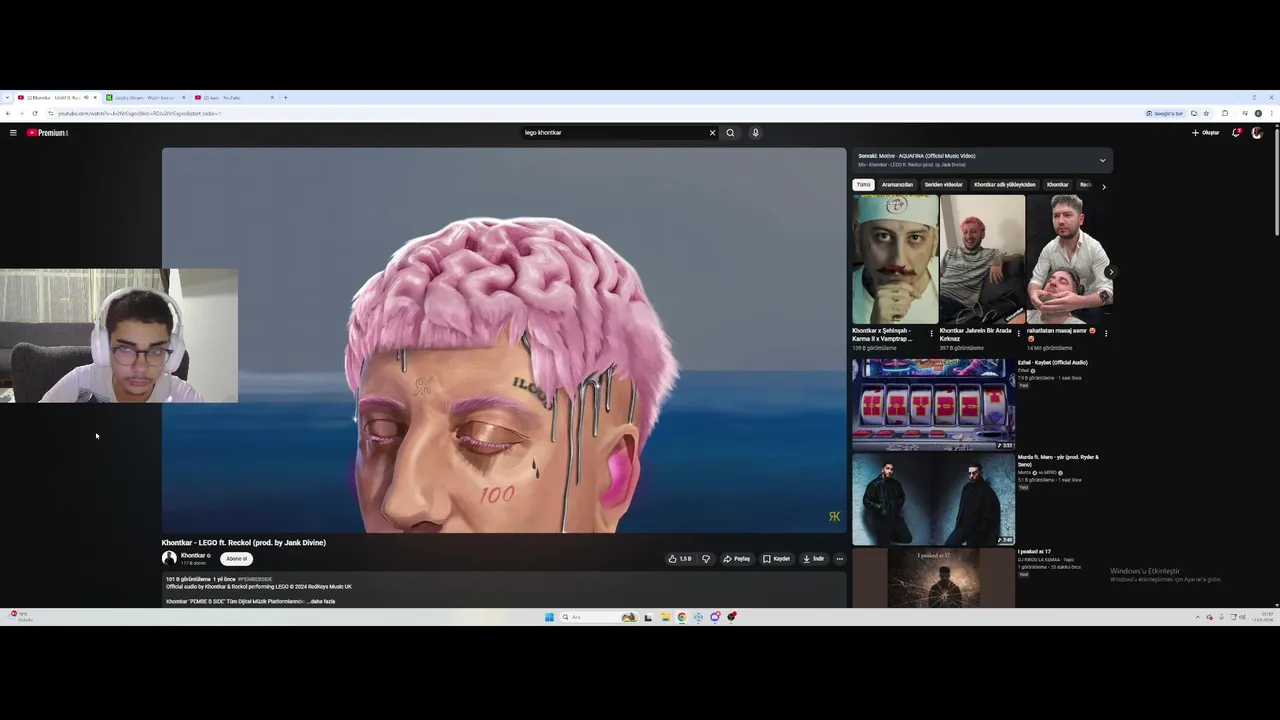This screenshot has height=720, width=1280.
Task: Open options for rahatlatan masaj short
Action: pos(1105,333)
